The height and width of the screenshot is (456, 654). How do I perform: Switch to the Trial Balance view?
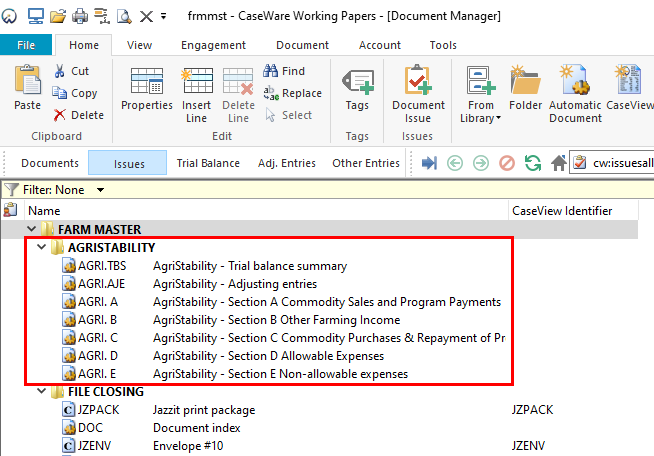click(x=208, y=163)
